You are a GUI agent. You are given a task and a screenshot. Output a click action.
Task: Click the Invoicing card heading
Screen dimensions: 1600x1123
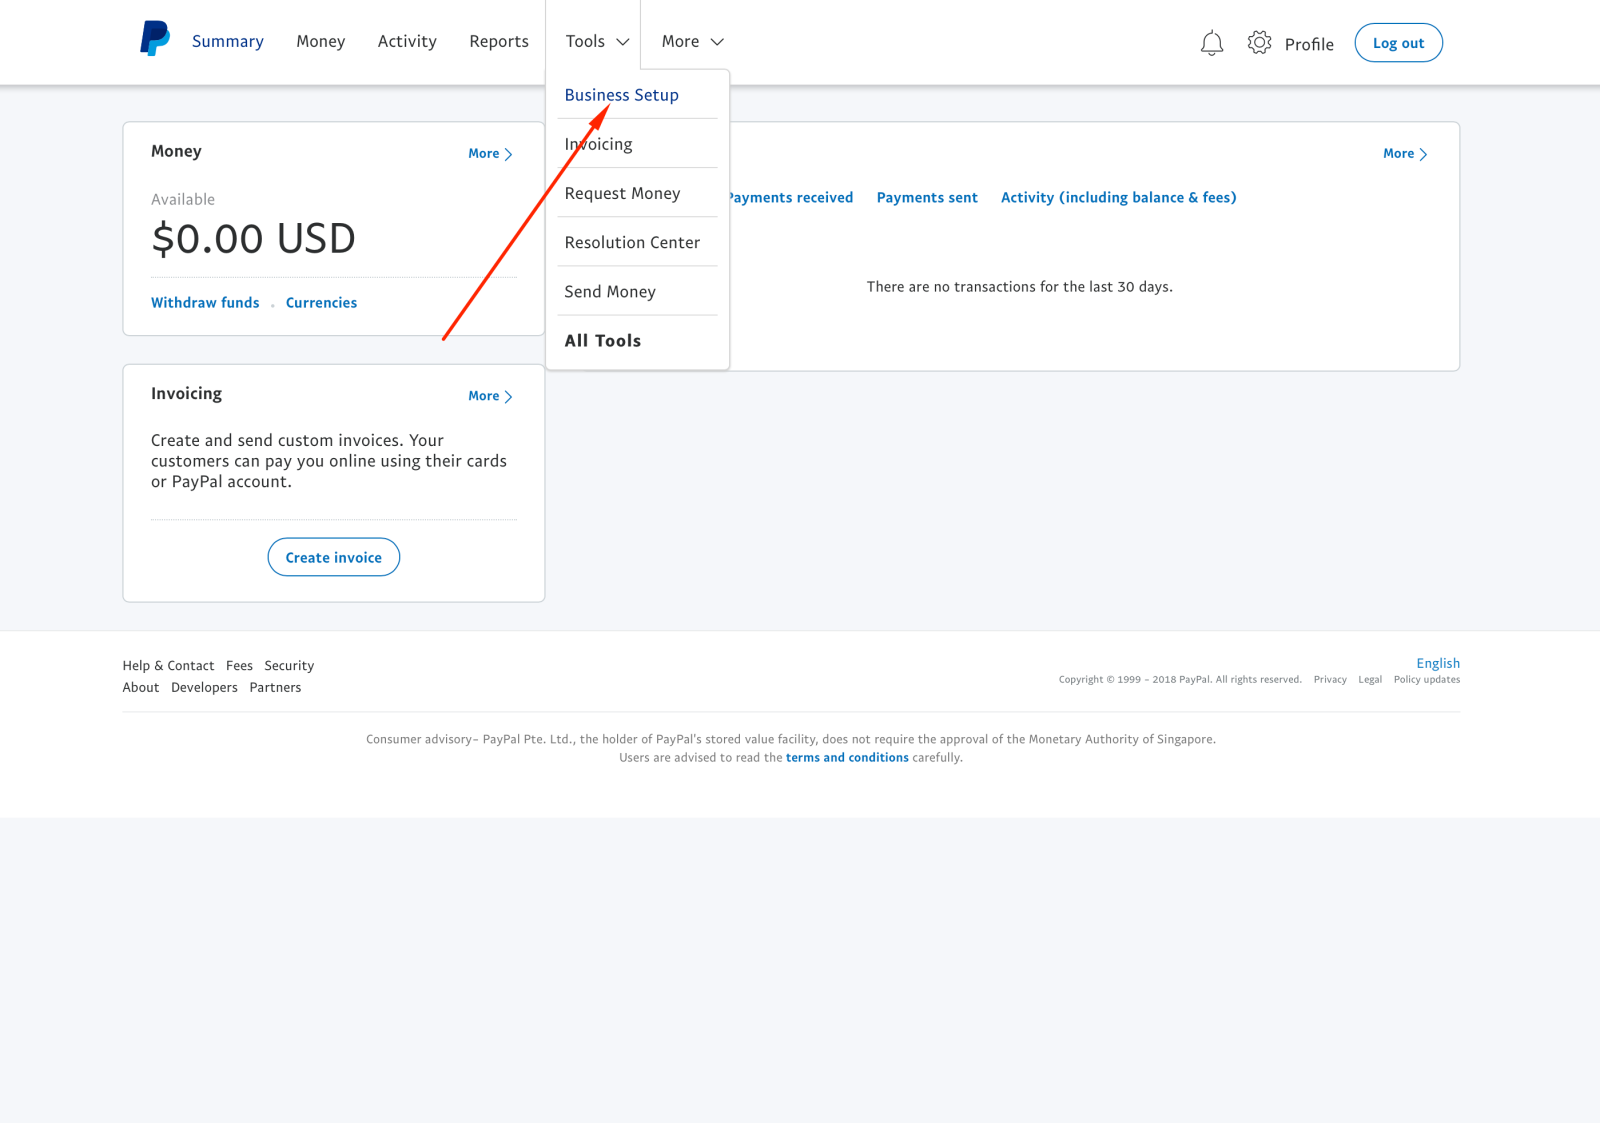click(x=186, y=394)
